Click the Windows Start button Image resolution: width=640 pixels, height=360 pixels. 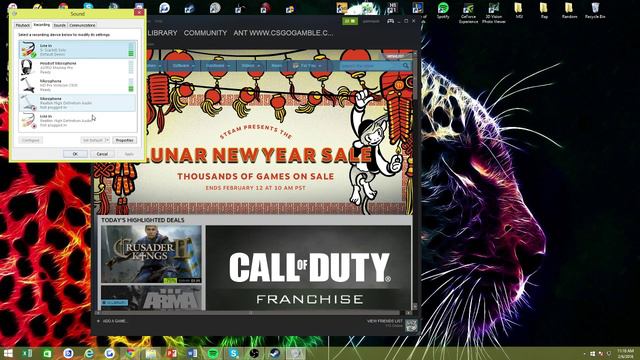pos(8,353)
